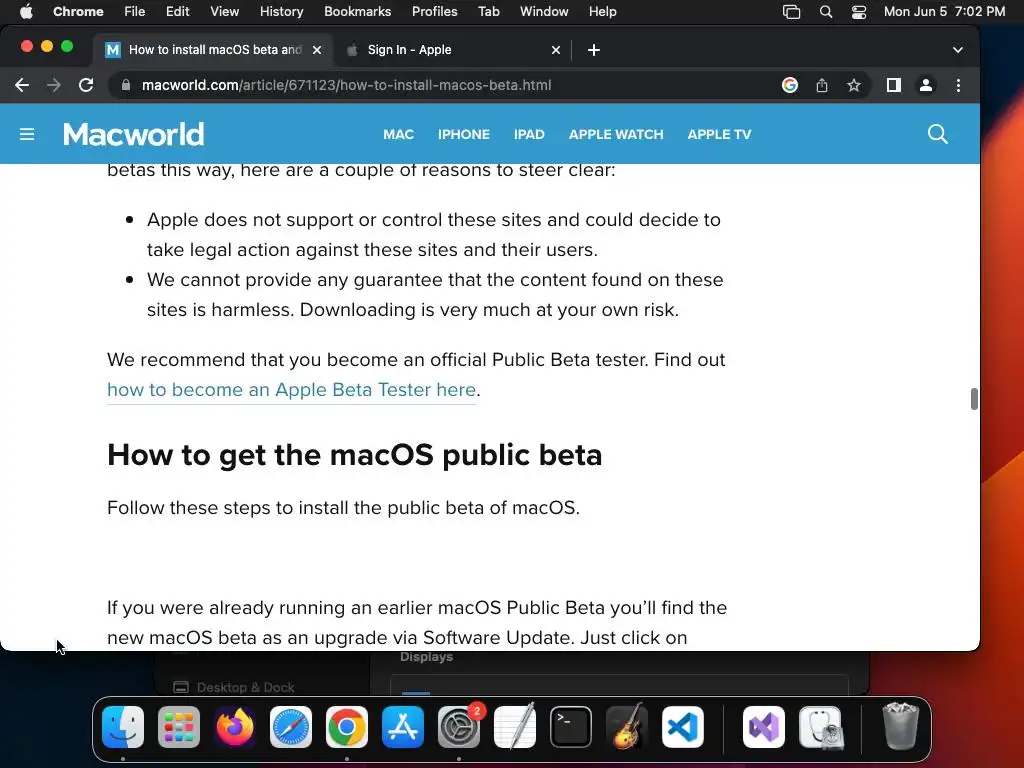Open Launchpad from the Dock

click(x=179, y=727)
